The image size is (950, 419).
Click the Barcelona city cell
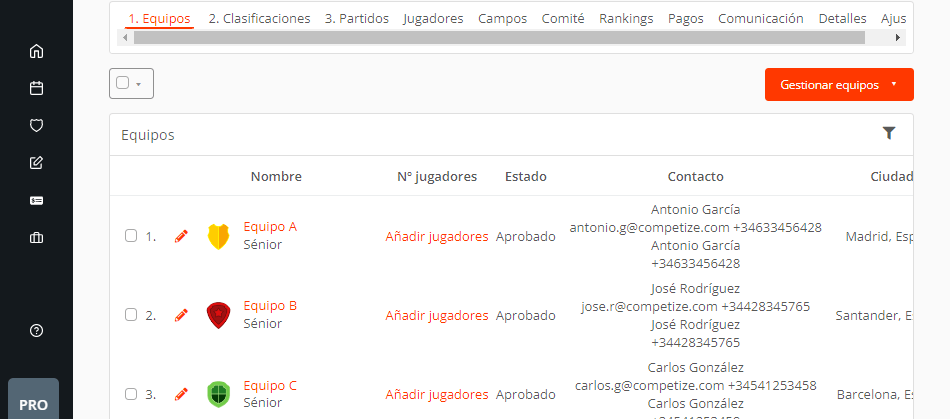coord(875,395)
